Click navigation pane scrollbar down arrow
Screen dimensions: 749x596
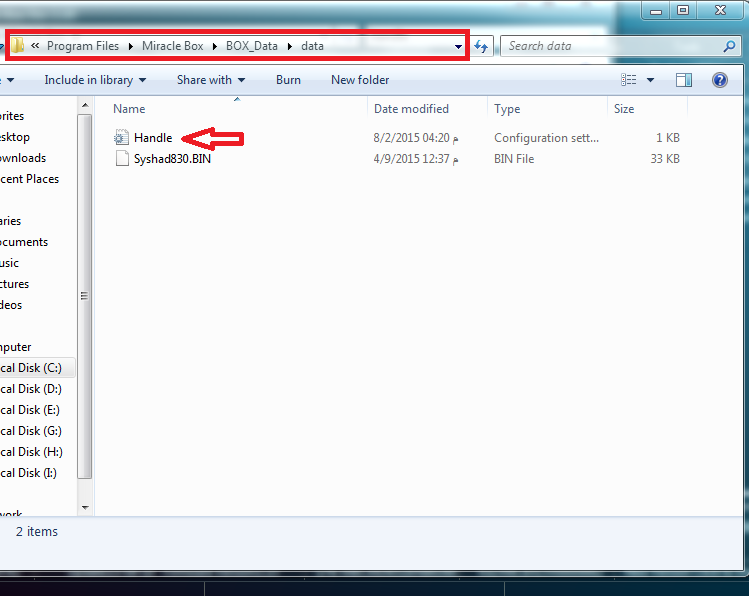[85, 508]
